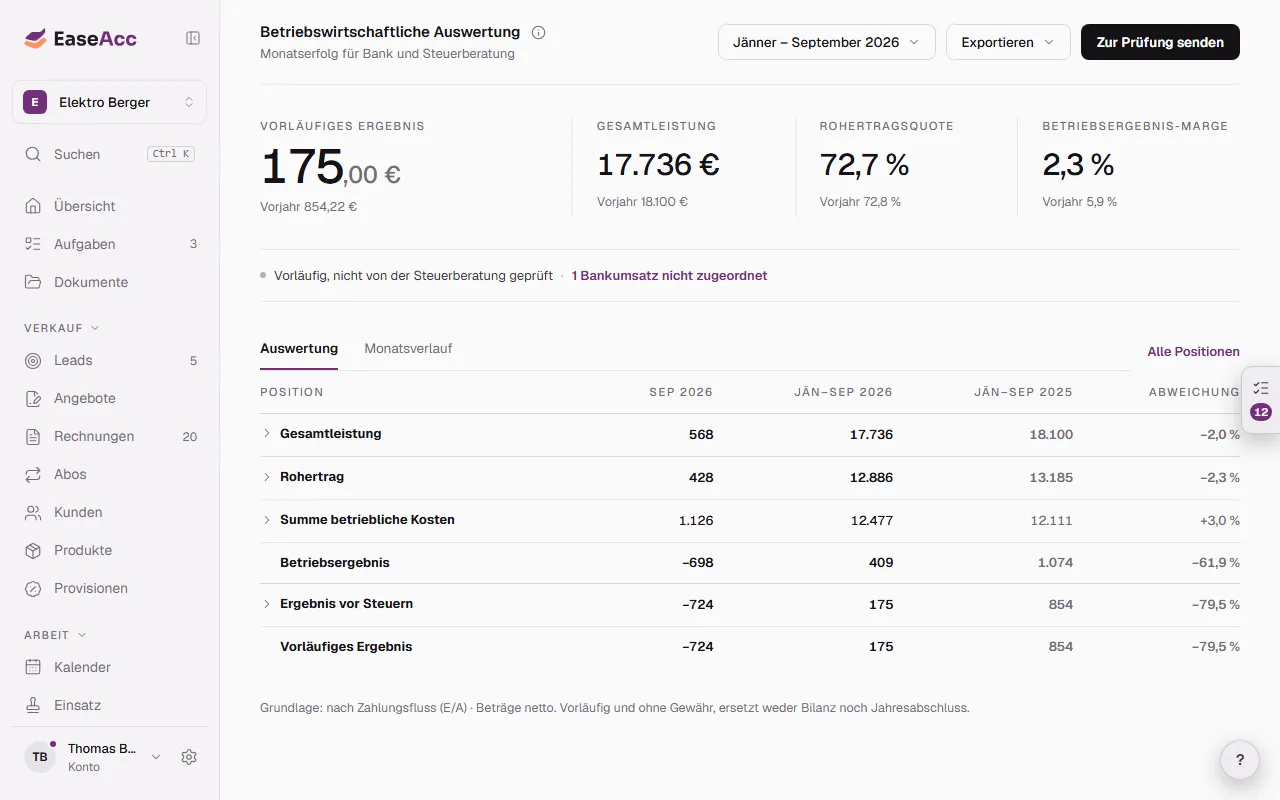Open Abos in the sidebar
This screenshot has width=1280, height=800.
coord(110,474)
